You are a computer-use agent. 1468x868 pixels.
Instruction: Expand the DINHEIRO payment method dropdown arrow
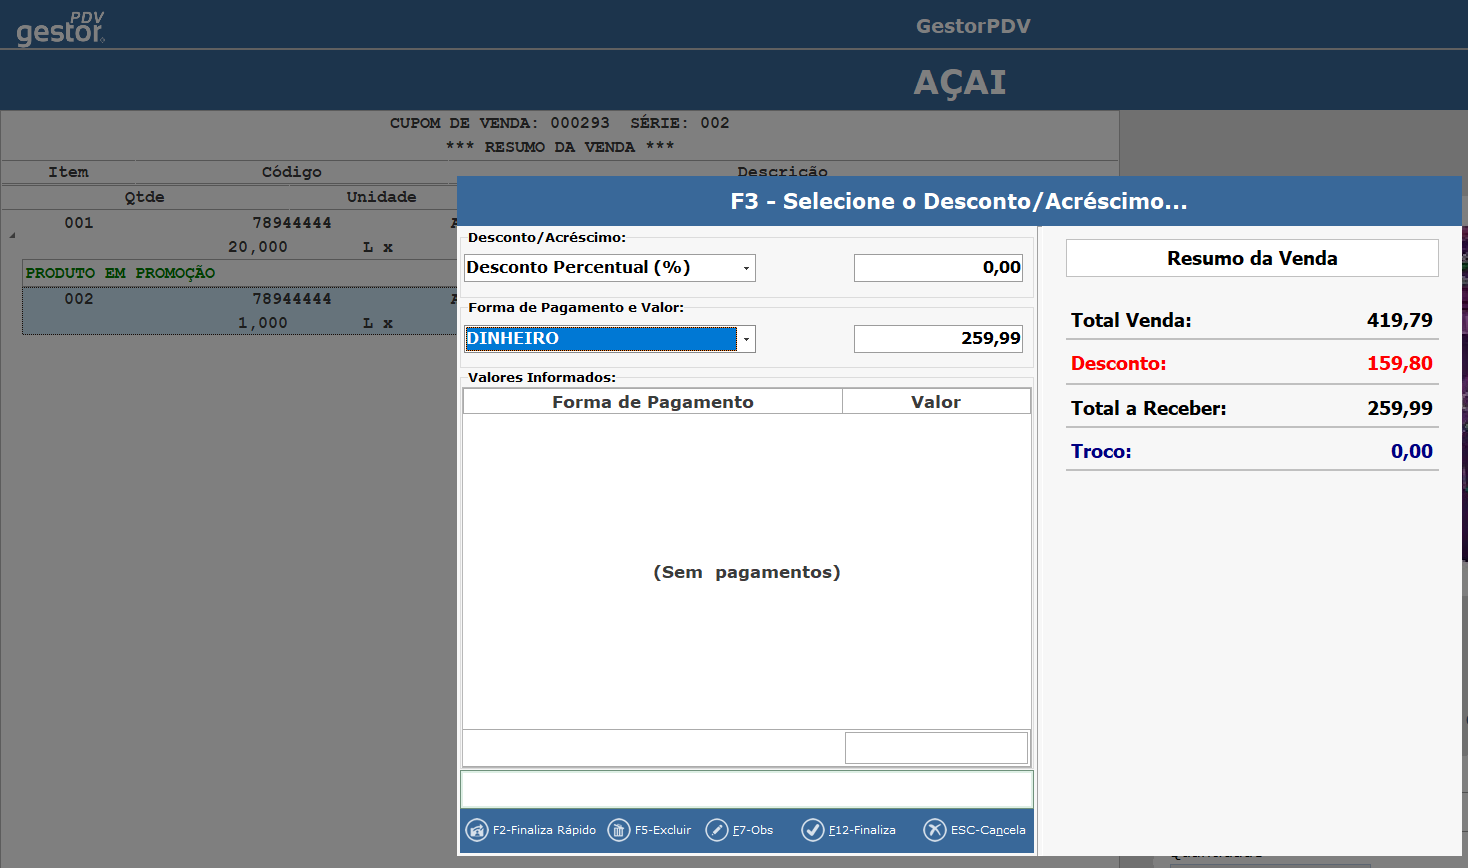pyautogui.click(x=746, y=339)
